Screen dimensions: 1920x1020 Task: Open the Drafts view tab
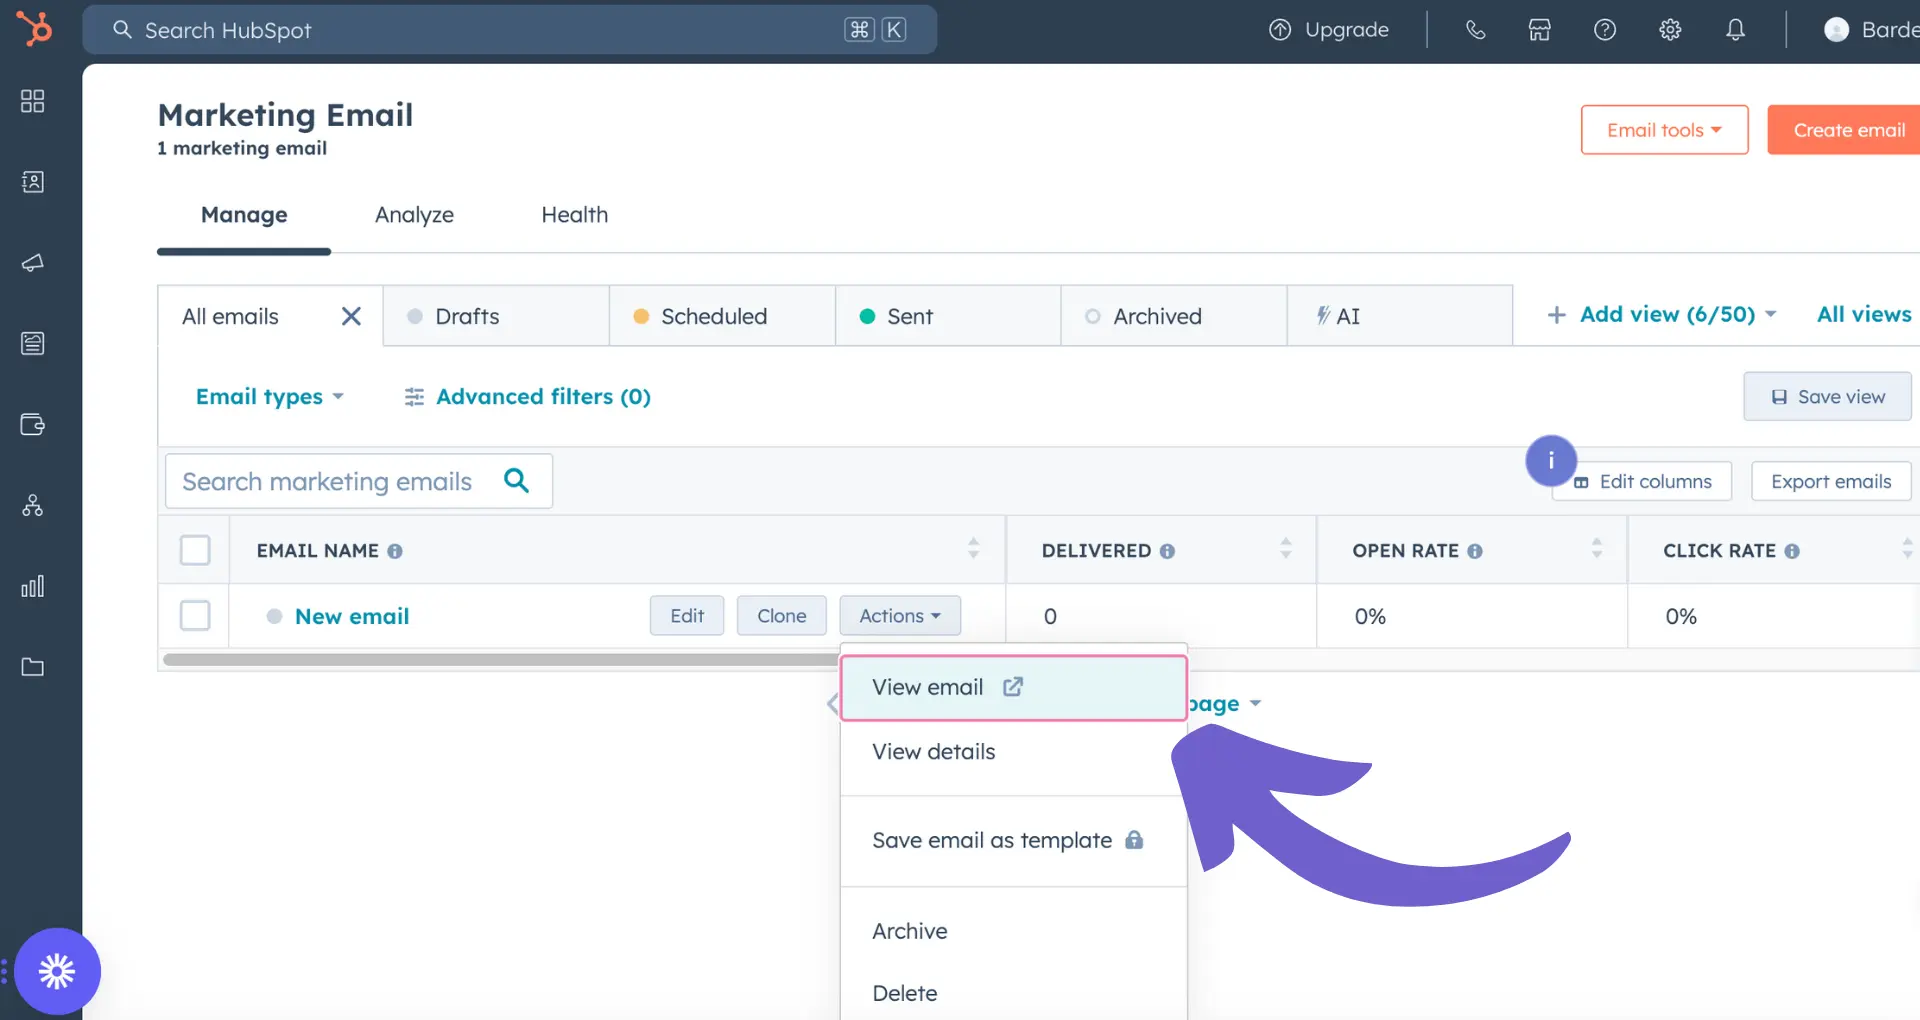pos(496,316)
